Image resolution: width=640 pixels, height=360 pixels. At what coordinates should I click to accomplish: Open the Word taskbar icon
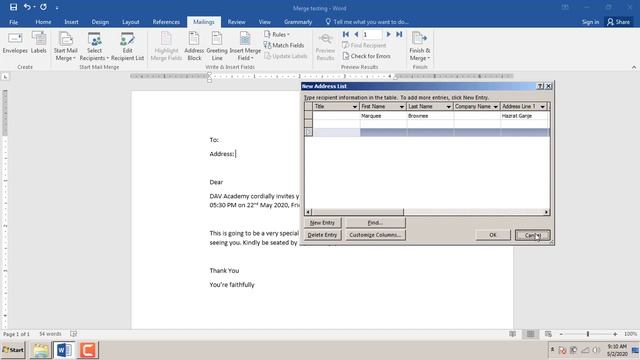point(64,350)
